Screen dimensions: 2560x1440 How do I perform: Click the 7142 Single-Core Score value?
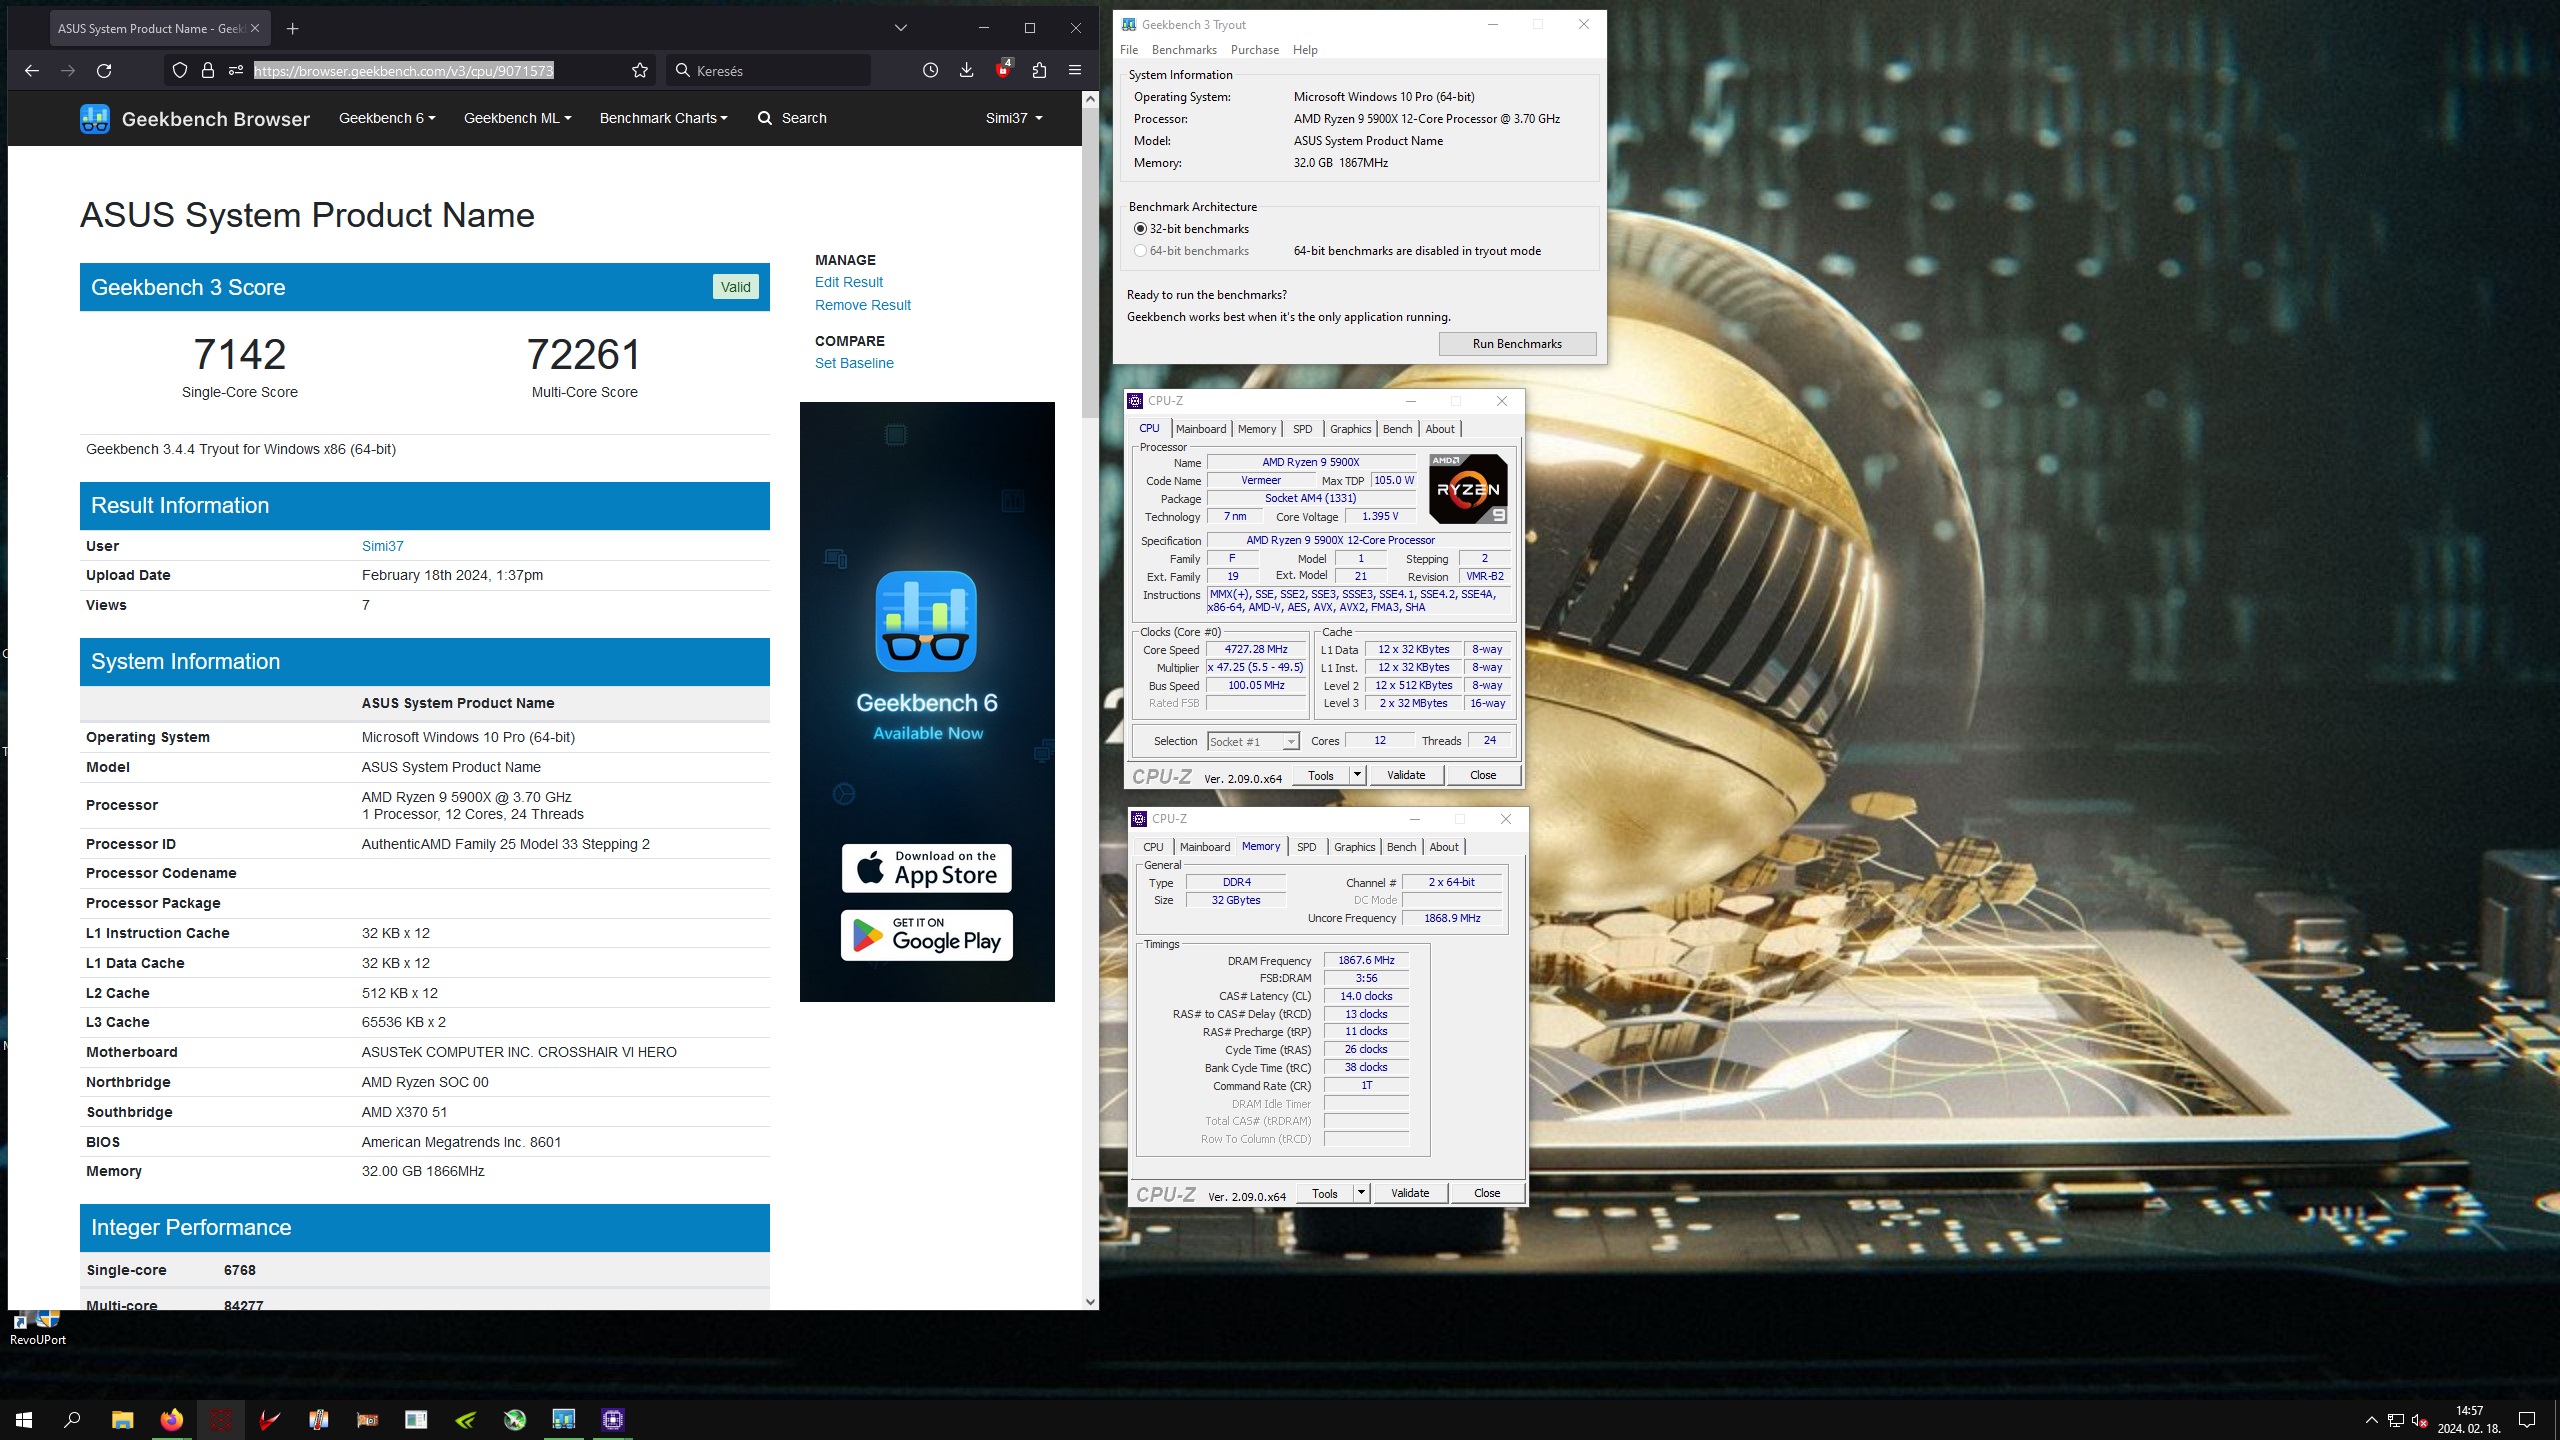point(240,355)
